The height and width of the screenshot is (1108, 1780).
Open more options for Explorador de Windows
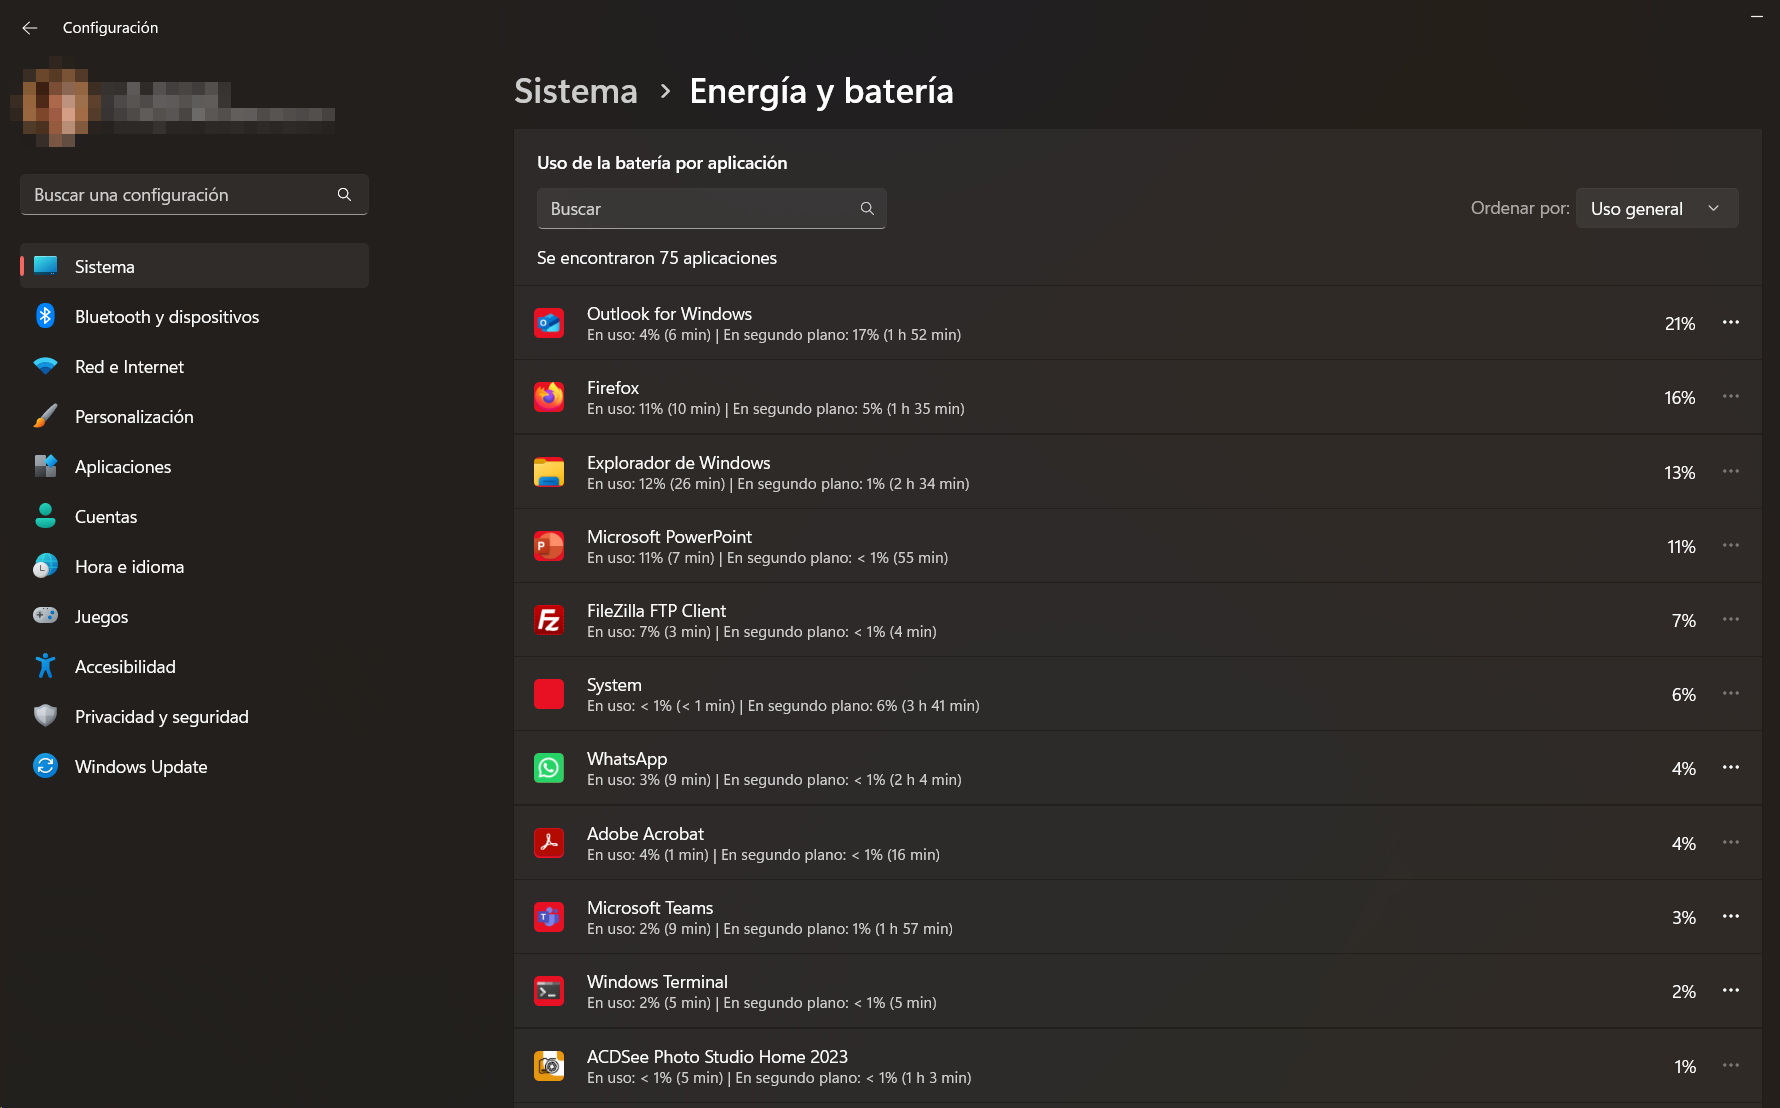point(1731,471)
